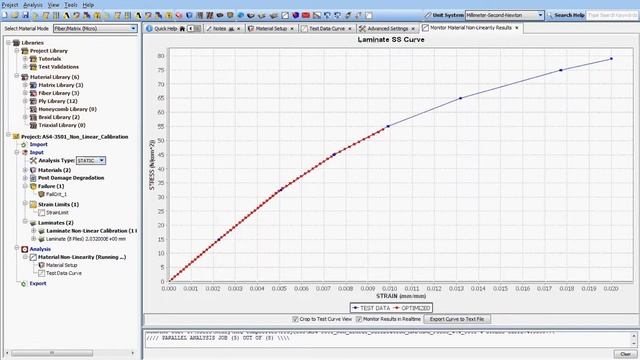Click the red rectangular toolbar icon
The height and width of the screenshot is (360, 640).
tap(306, 15)
